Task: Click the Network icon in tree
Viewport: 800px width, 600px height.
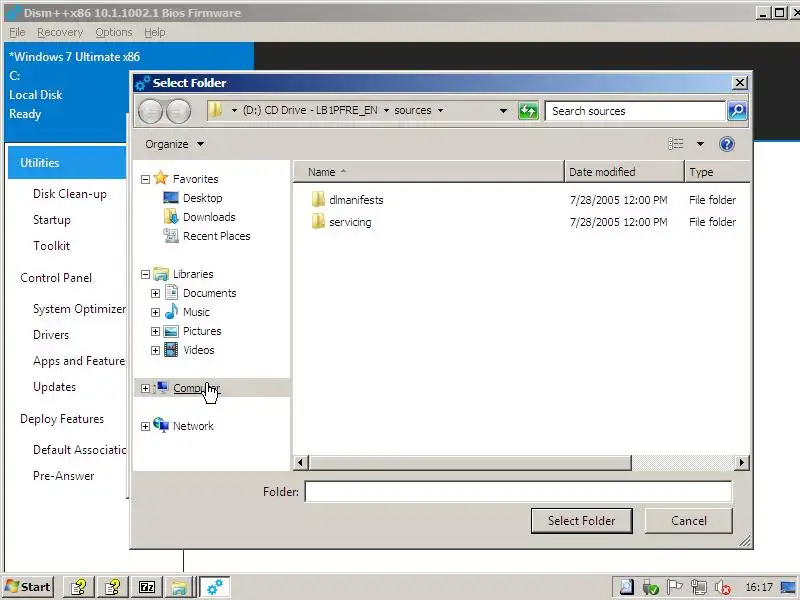Action: (x=161, y=426)
